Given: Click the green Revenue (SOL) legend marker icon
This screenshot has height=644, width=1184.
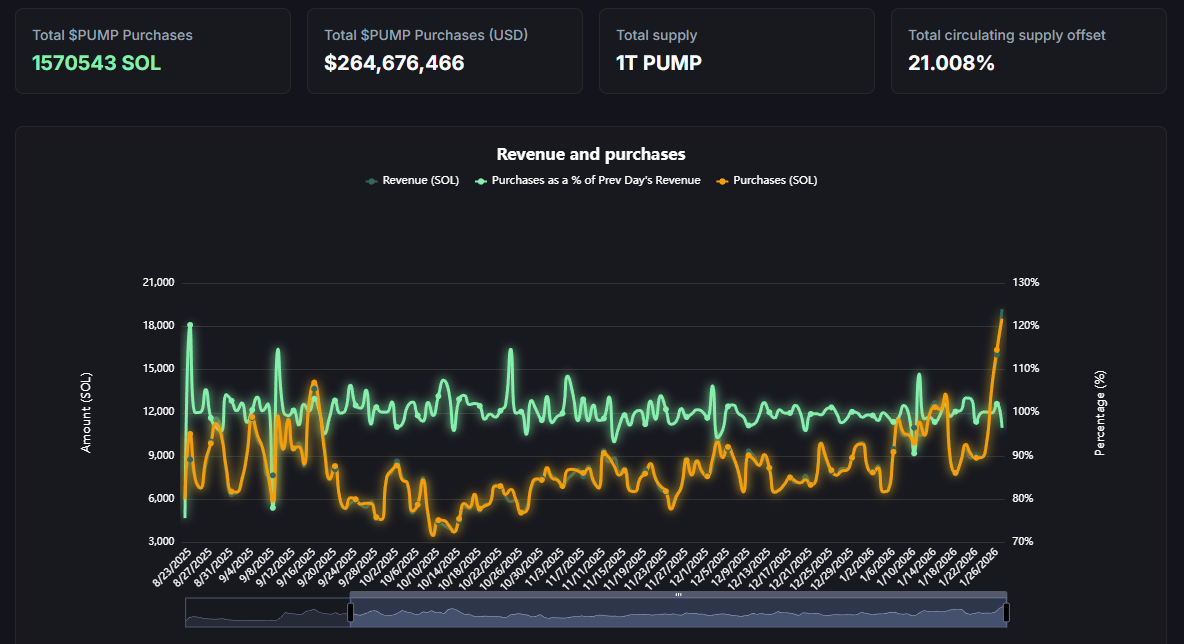Looking at the screenshot, I should click(x=371, y=180).
